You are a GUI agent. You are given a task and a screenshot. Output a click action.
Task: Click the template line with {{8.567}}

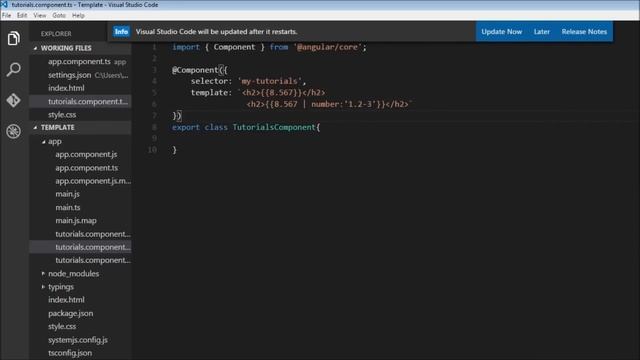[258, 93]
